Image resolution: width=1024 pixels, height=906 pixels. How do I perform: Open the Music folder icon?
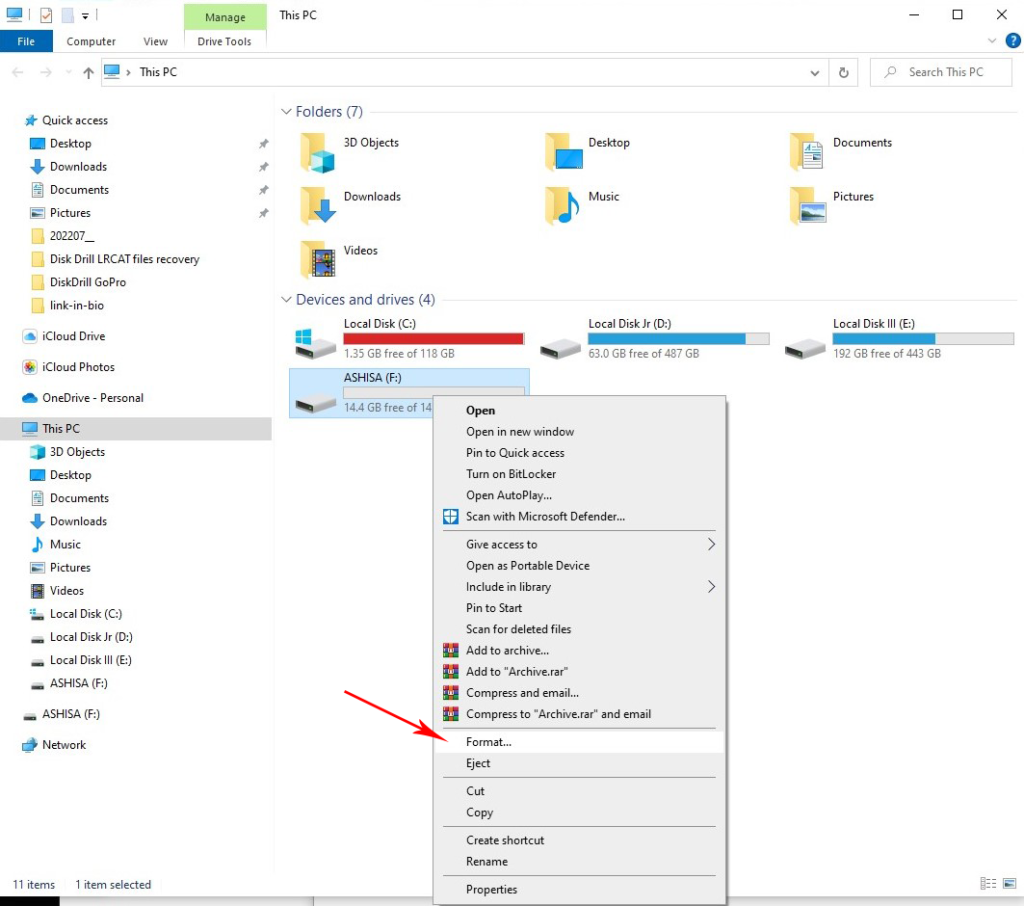pos(563,206)
